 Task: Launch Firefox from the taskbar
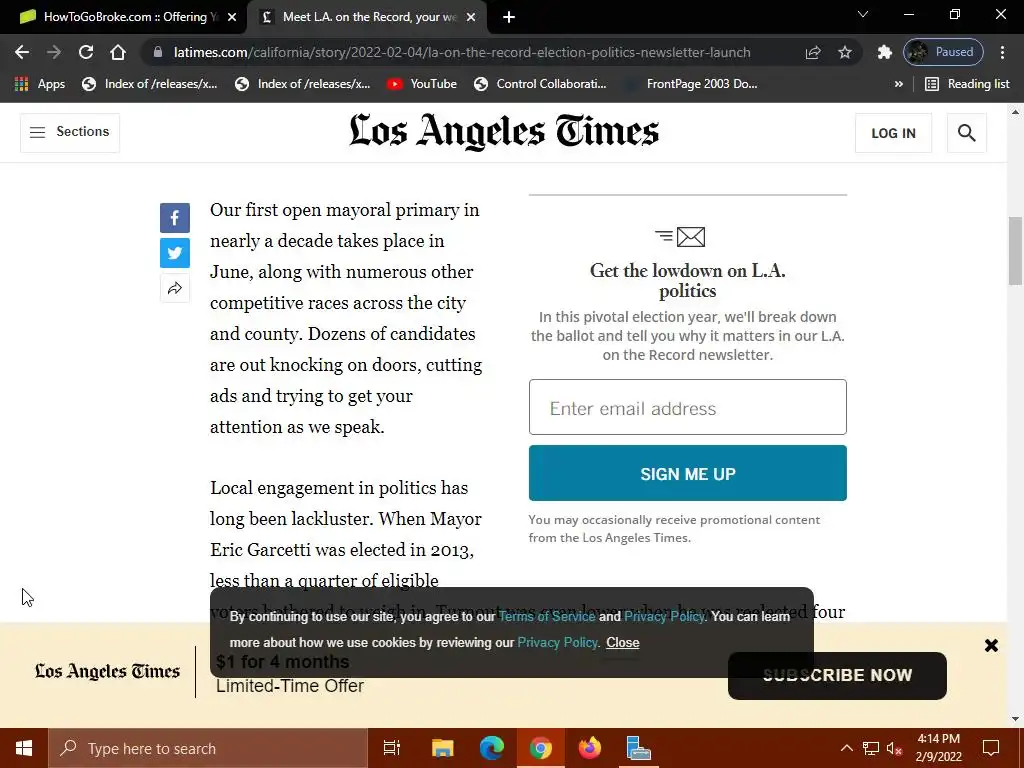tap(590, 748)
